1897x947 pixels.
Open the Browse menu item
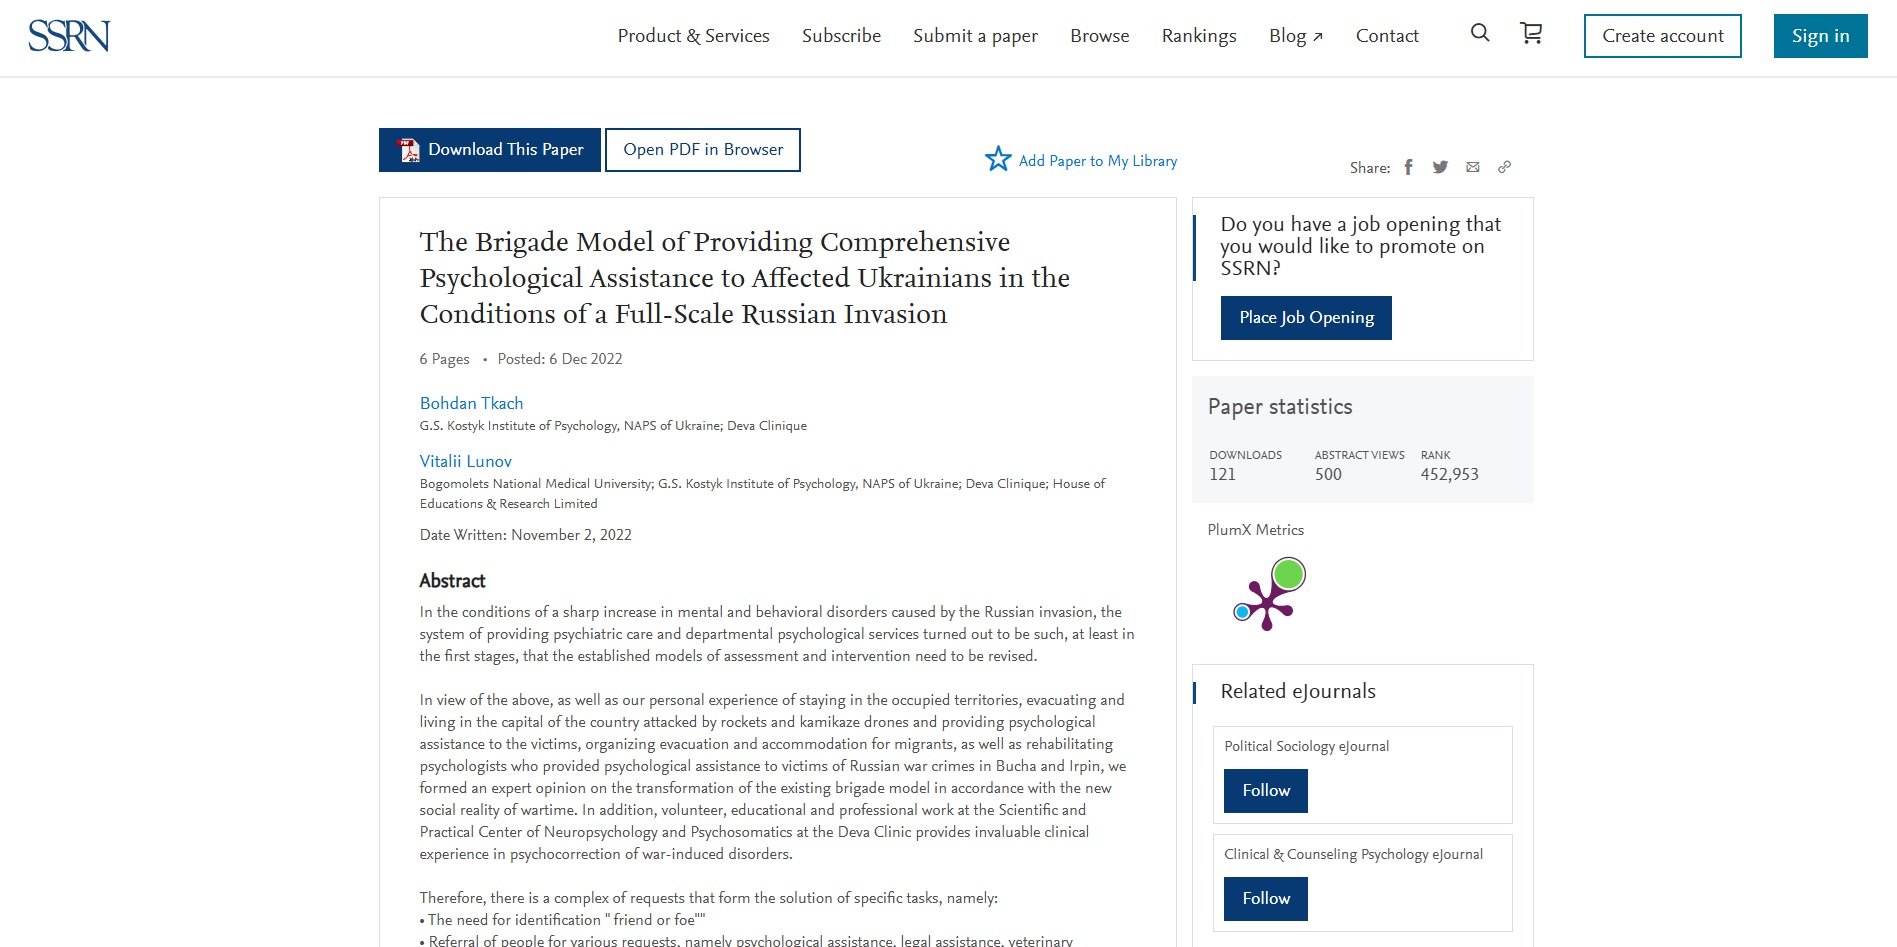tap(1099, 36)
